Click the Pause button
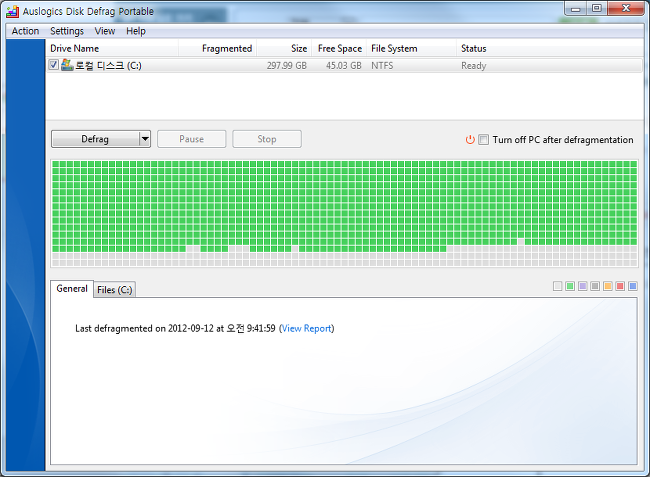This screenshot has width=650, height=477. point(192,139)
